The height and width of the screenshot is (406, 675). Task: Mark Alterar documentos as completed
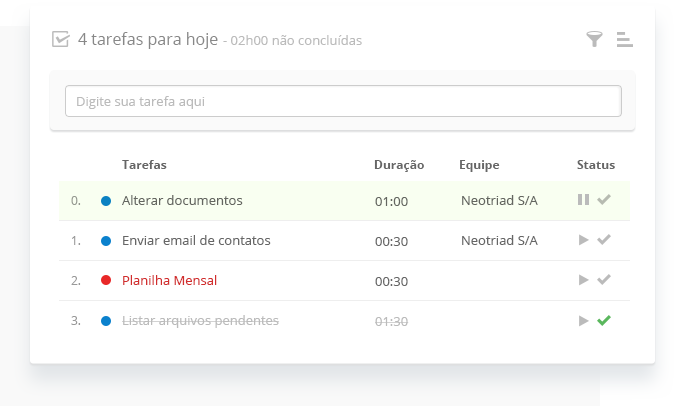tap(604, 200)
